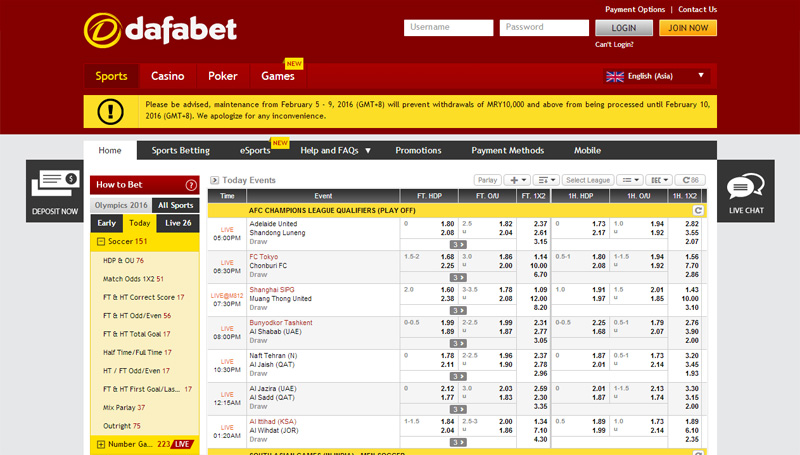
Task: Select FT & HT Correct Score market
Action: click(x=143, y=297)
